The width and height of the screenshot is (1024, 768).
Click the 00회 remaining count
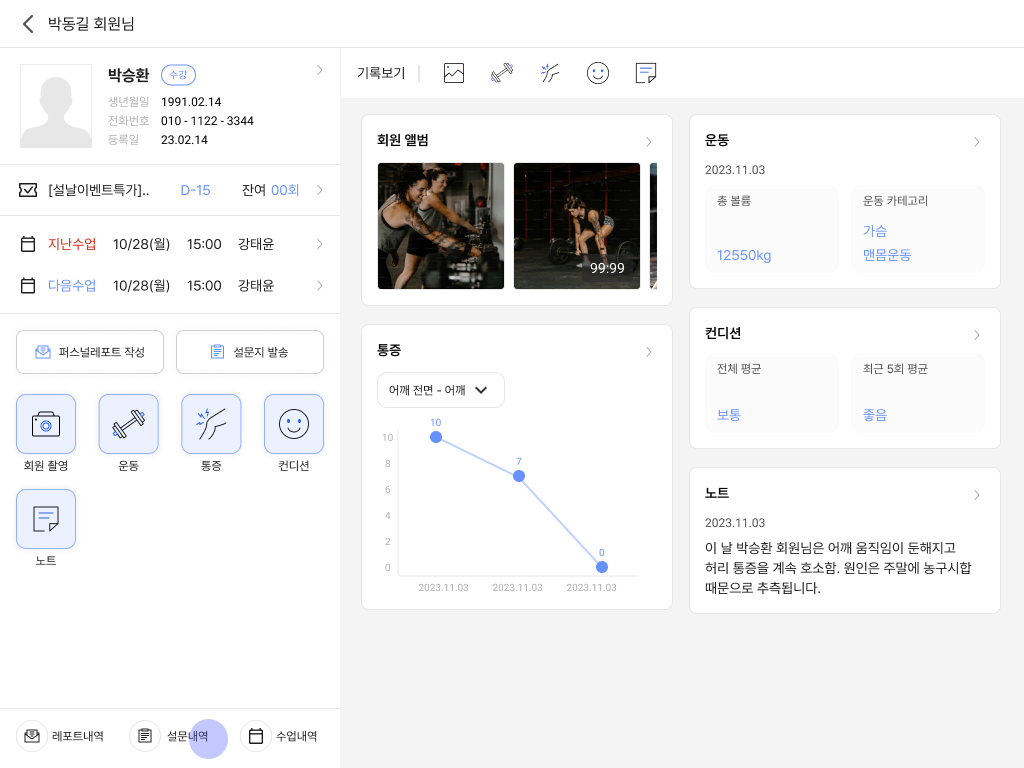point(285,190)
